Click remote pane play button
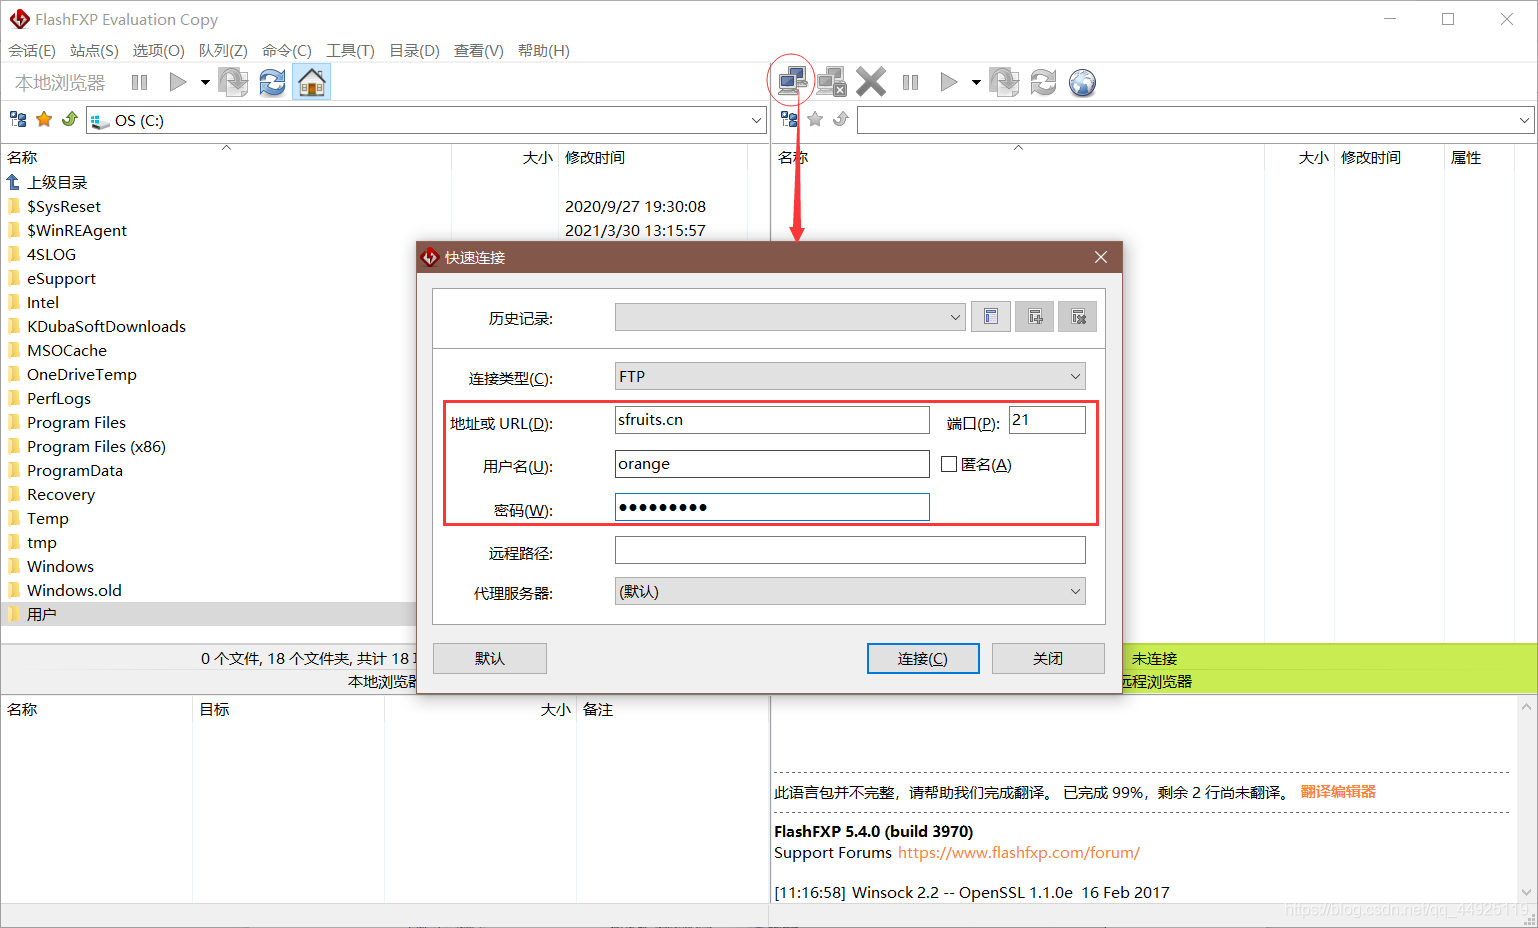The image size is (1538, 928). 949,82
